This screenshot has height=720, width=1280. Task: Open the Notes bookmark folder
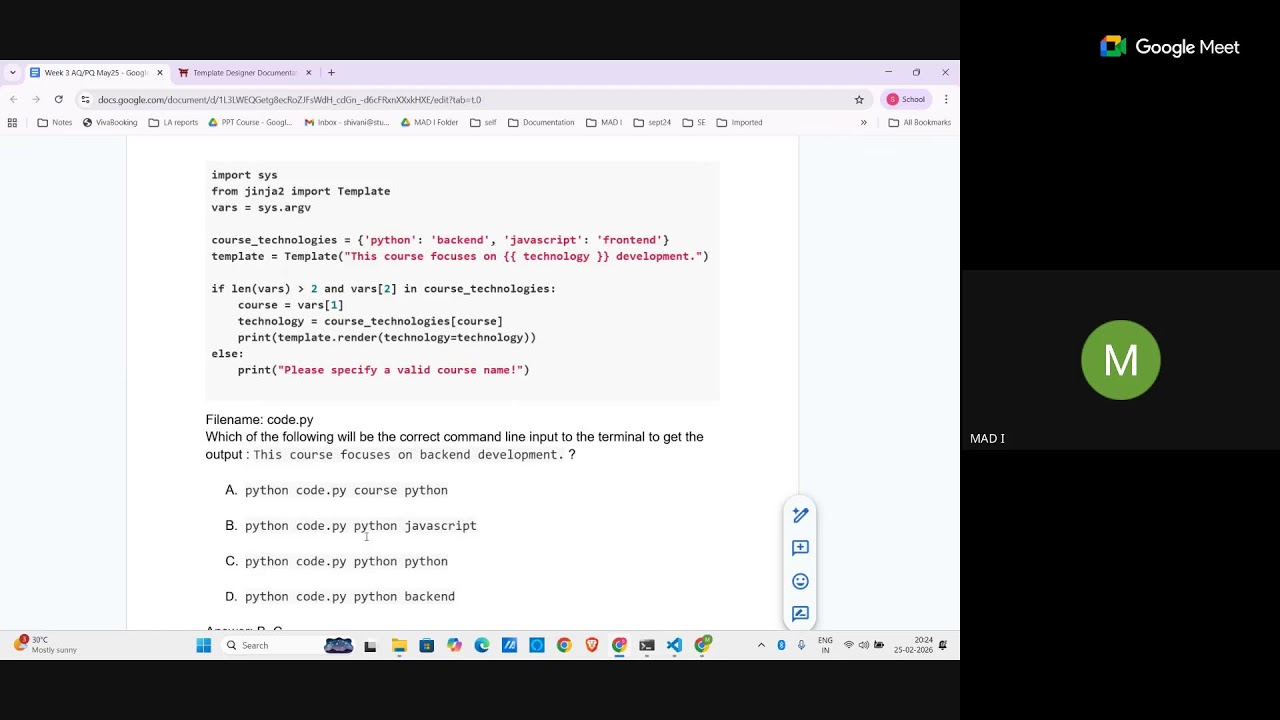click(x=55, y=123)
